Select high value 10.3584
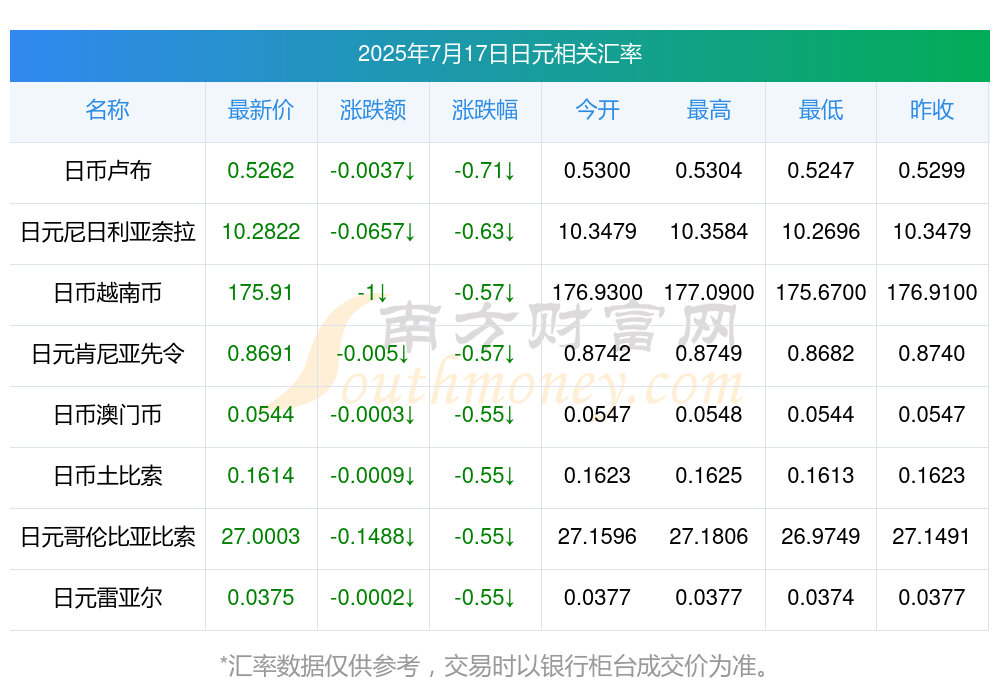This screenshot has width=1000, height=698. (709, 232)
